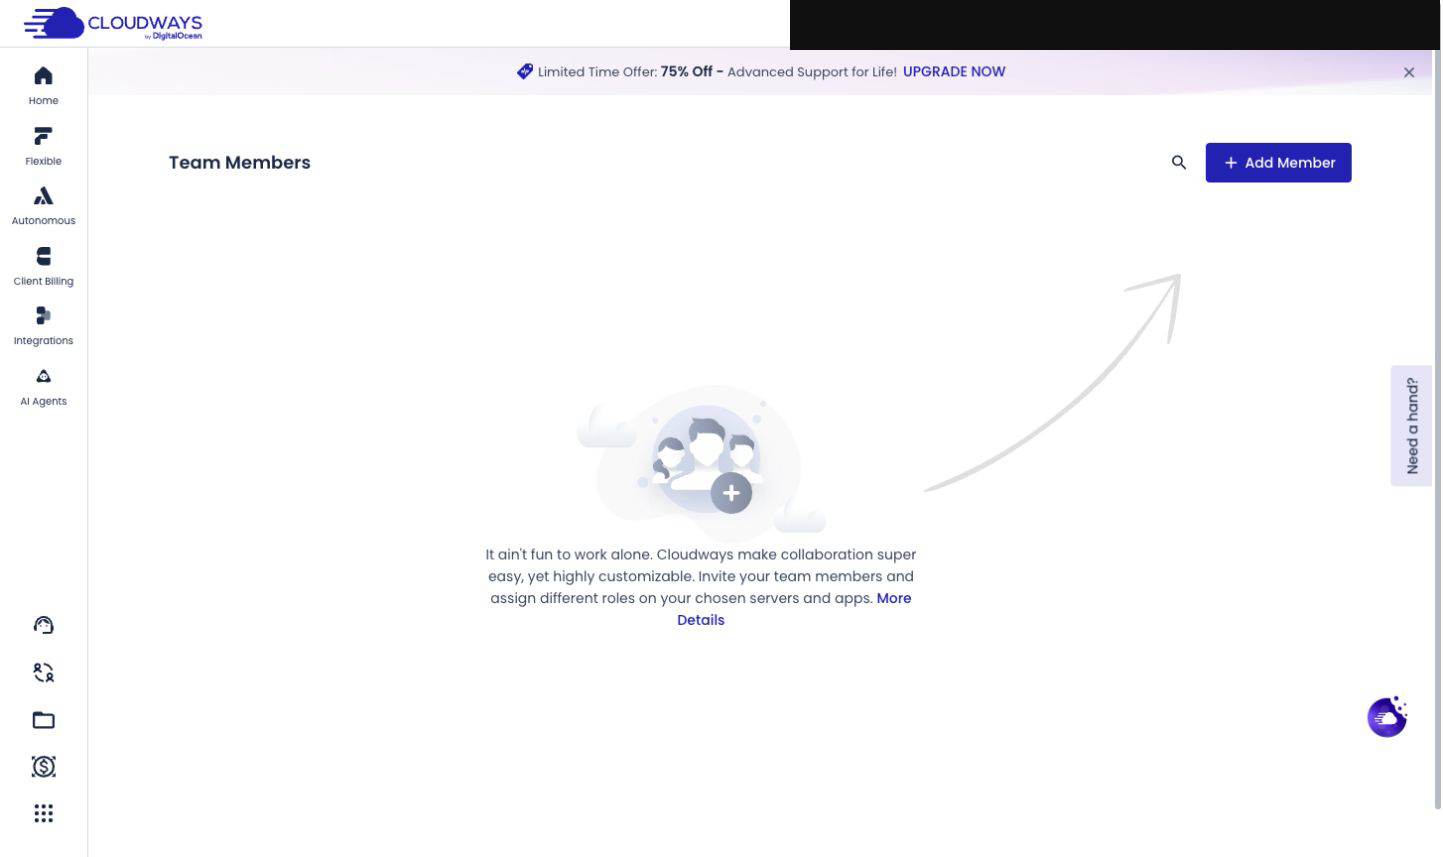Open AI Agents in the sidebar
The image size is (1443, 857).
click(x=43, y=387)
